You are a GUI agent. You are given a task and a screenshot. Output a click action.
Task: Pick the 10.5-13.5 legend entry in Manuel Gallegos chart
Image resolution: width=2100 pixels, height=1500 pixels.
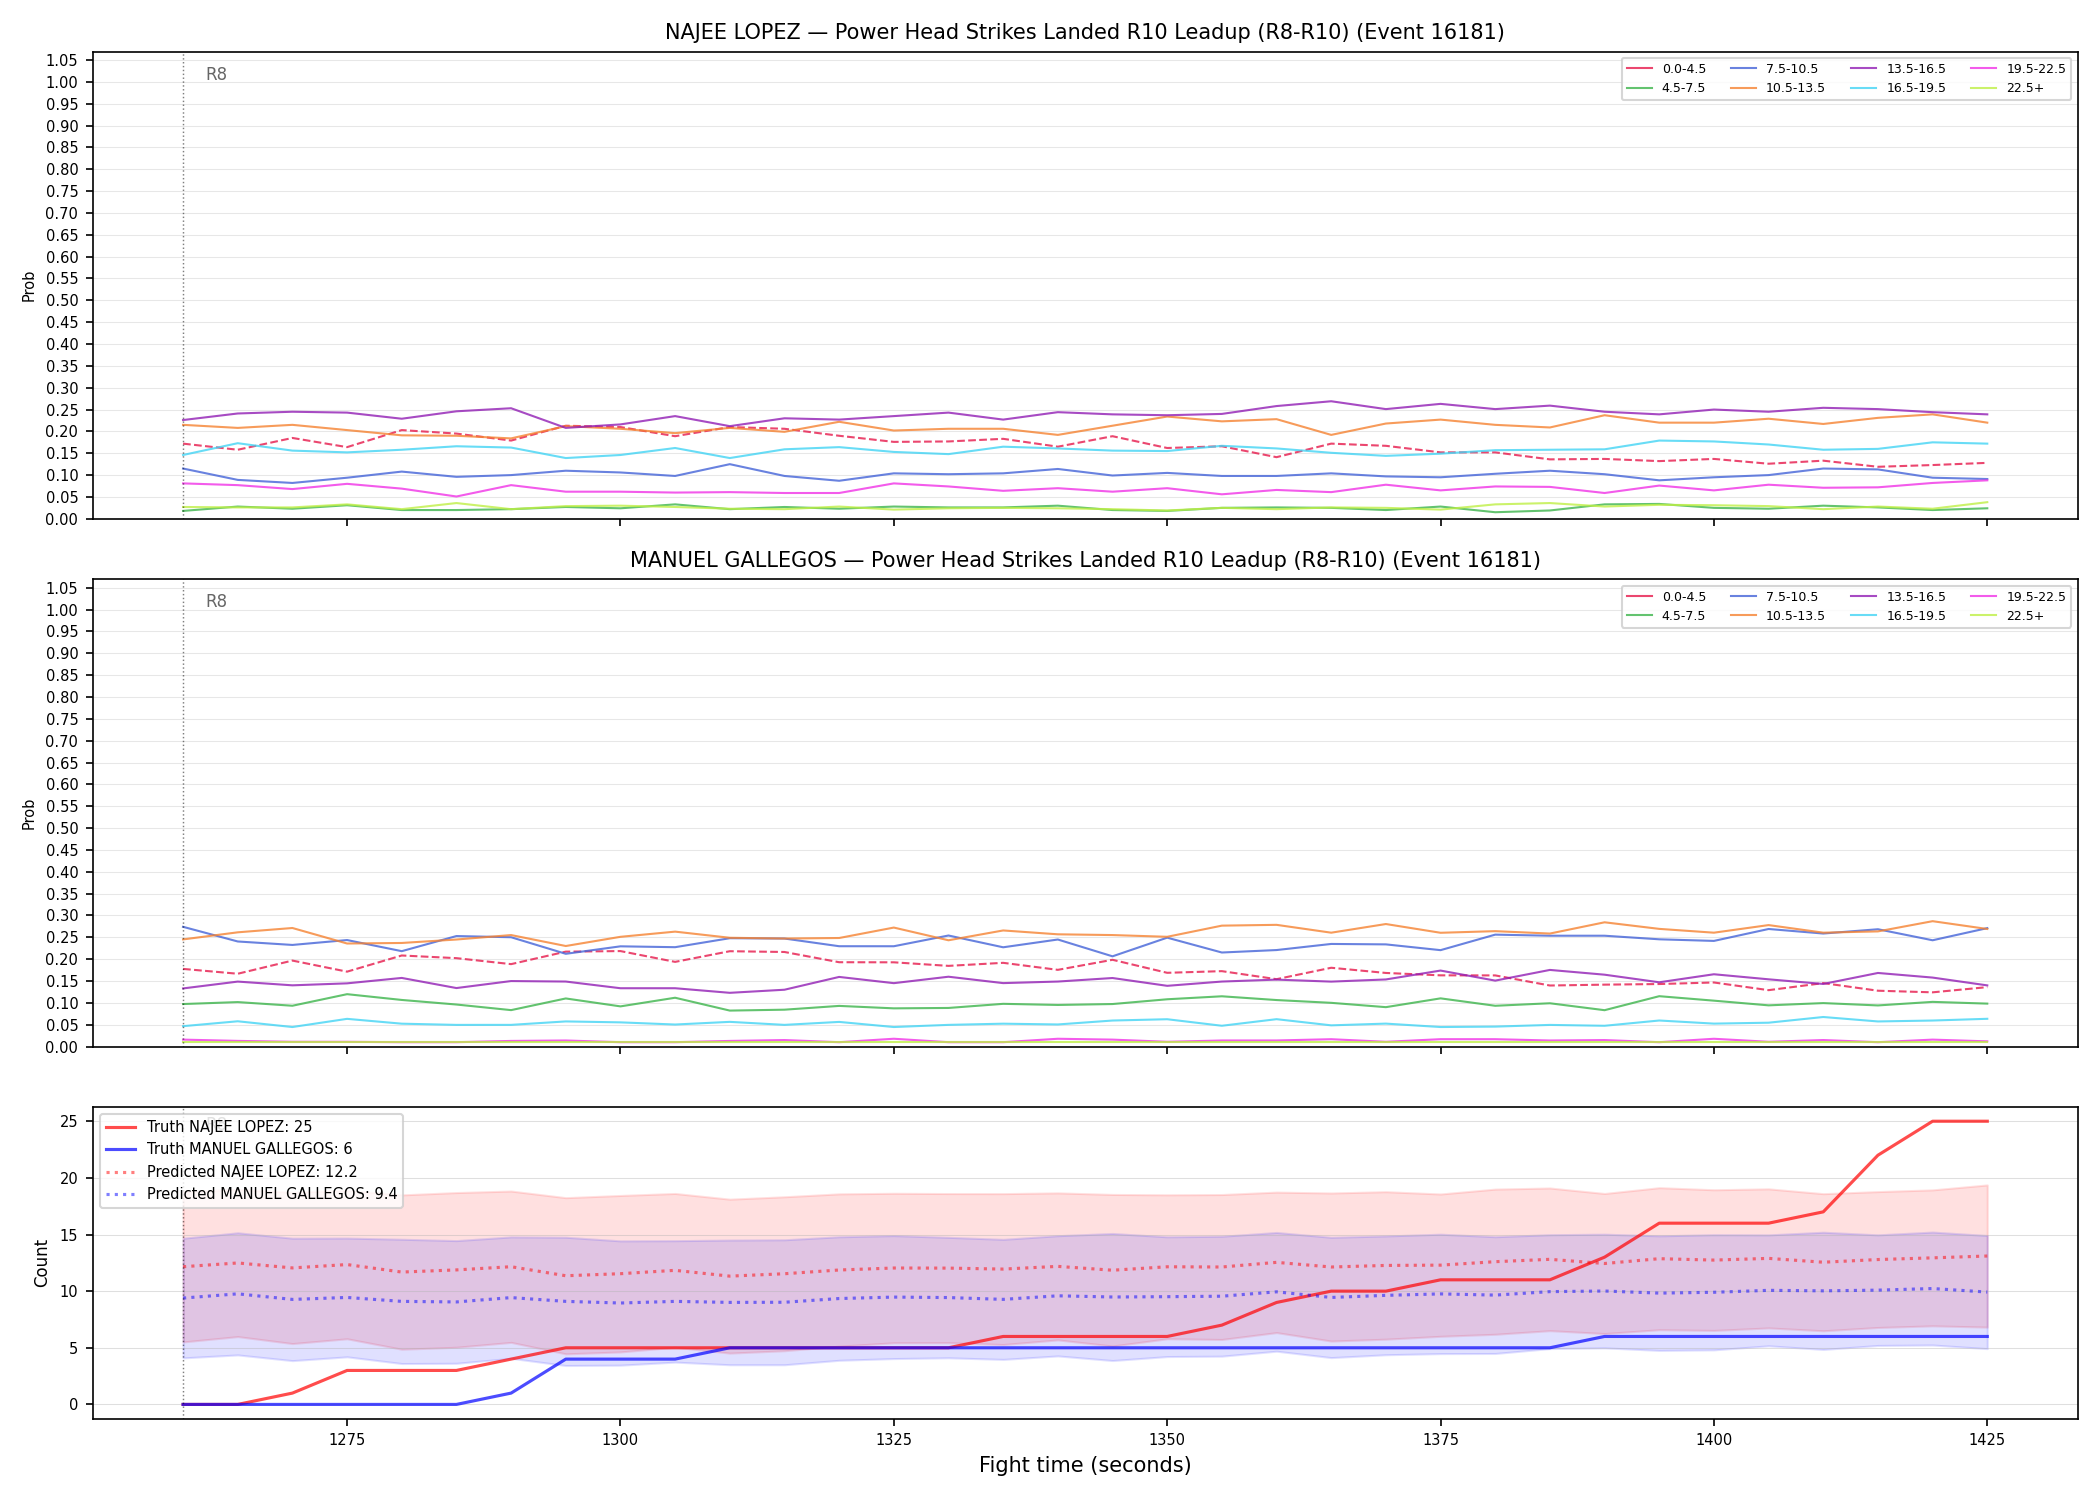1778,616
